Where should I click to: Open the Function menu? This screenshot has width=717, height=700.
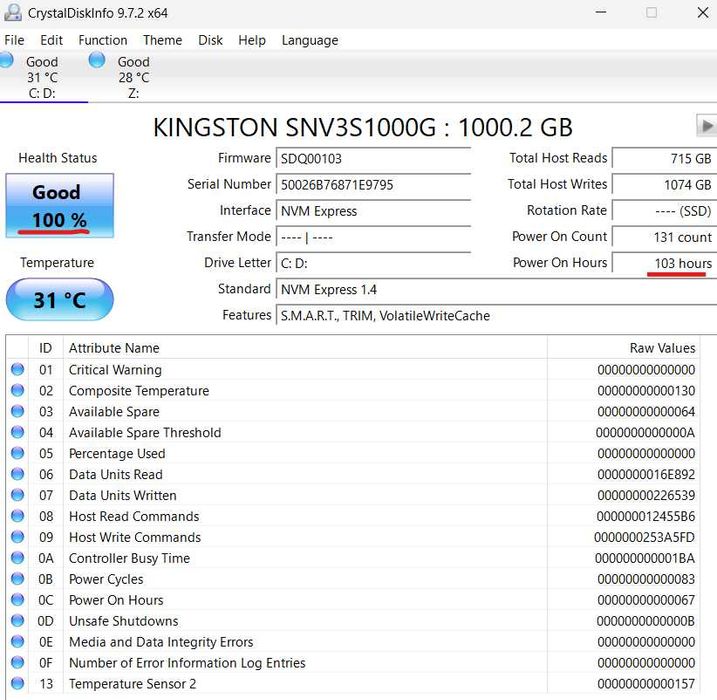point(103,40)
